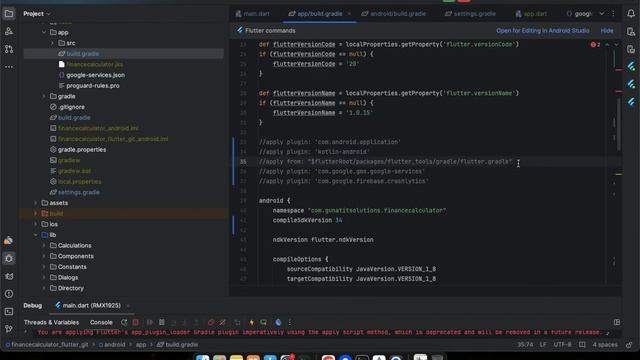Viewport: 640px width, 360px height.
Task: Open the Debug tool window icon
Action: (9, 258)
